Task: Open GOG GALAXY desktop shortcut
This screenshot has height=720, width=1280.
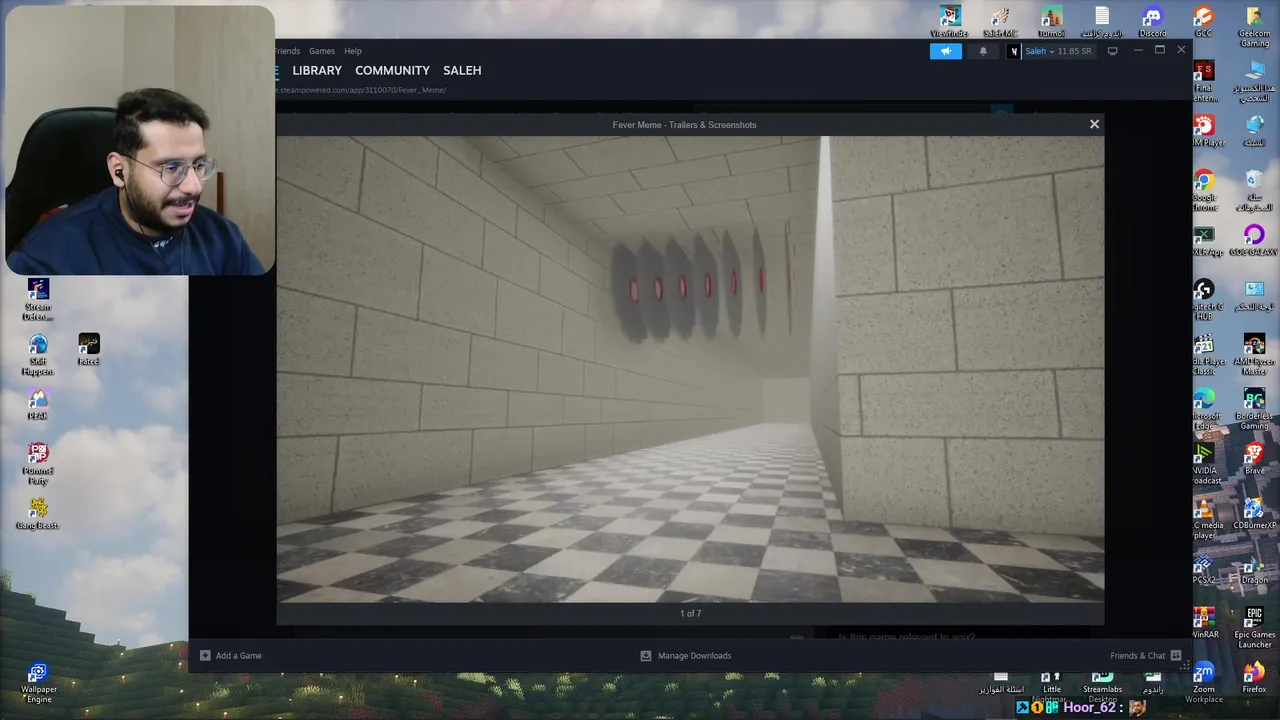Action: click(1254, 240)
